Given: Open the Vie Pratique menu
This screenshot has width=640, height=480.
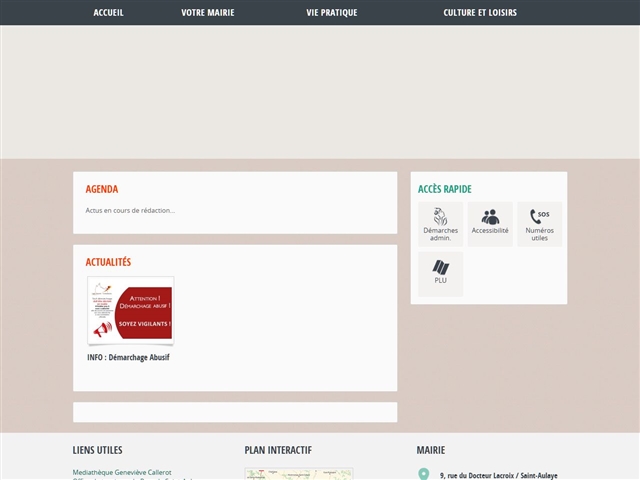Looking at the screenshot, I should 331,13.
